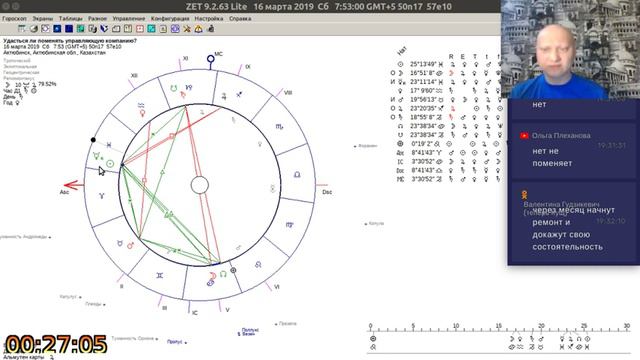
Task: Click the small beige box toolbar icon
Action: click(x=163, y=29)
